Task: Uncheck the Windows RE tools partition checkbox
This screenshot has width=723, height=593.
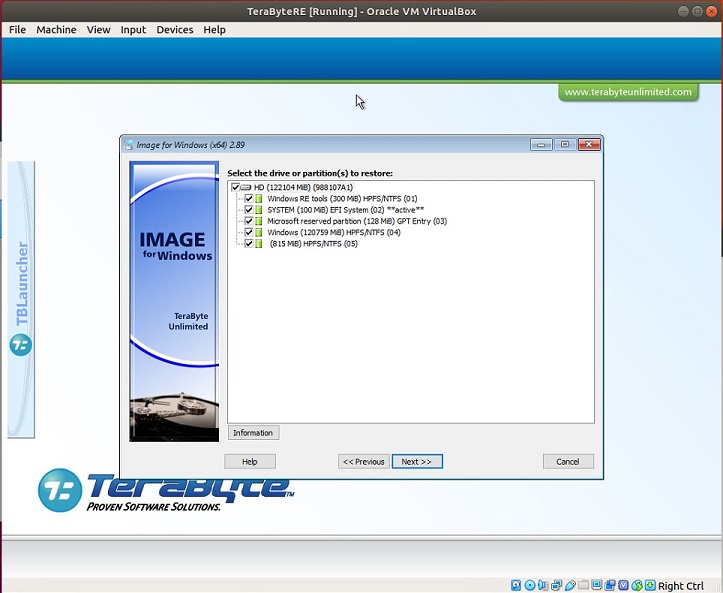Action: 249,199
